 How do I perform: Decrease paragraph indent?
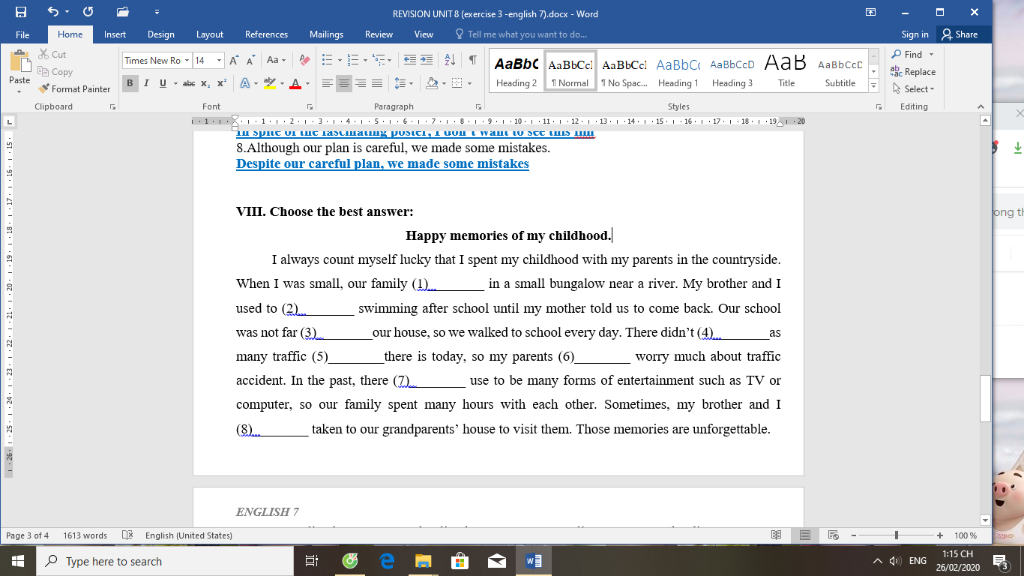pyautogui.click(x=409, y=60)
